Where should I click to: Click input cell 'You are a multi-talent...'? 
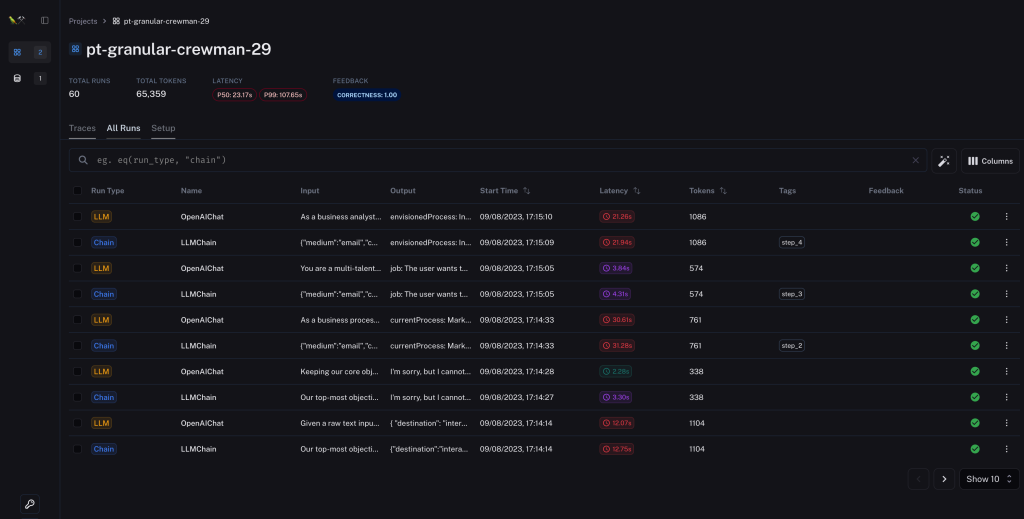click(x=341, y=268)
